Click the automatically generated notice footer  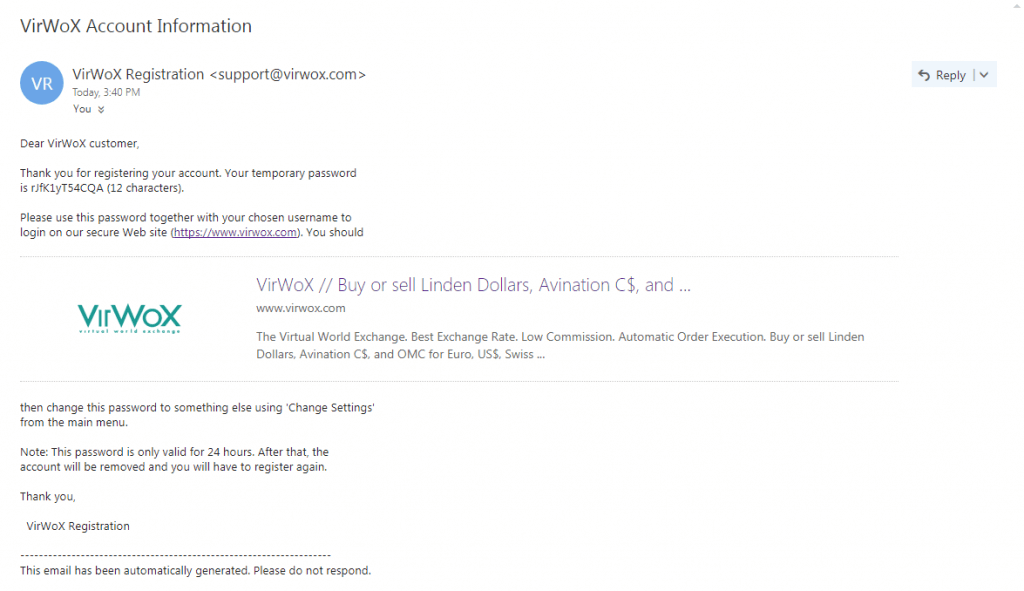click(x=195, y=571)
